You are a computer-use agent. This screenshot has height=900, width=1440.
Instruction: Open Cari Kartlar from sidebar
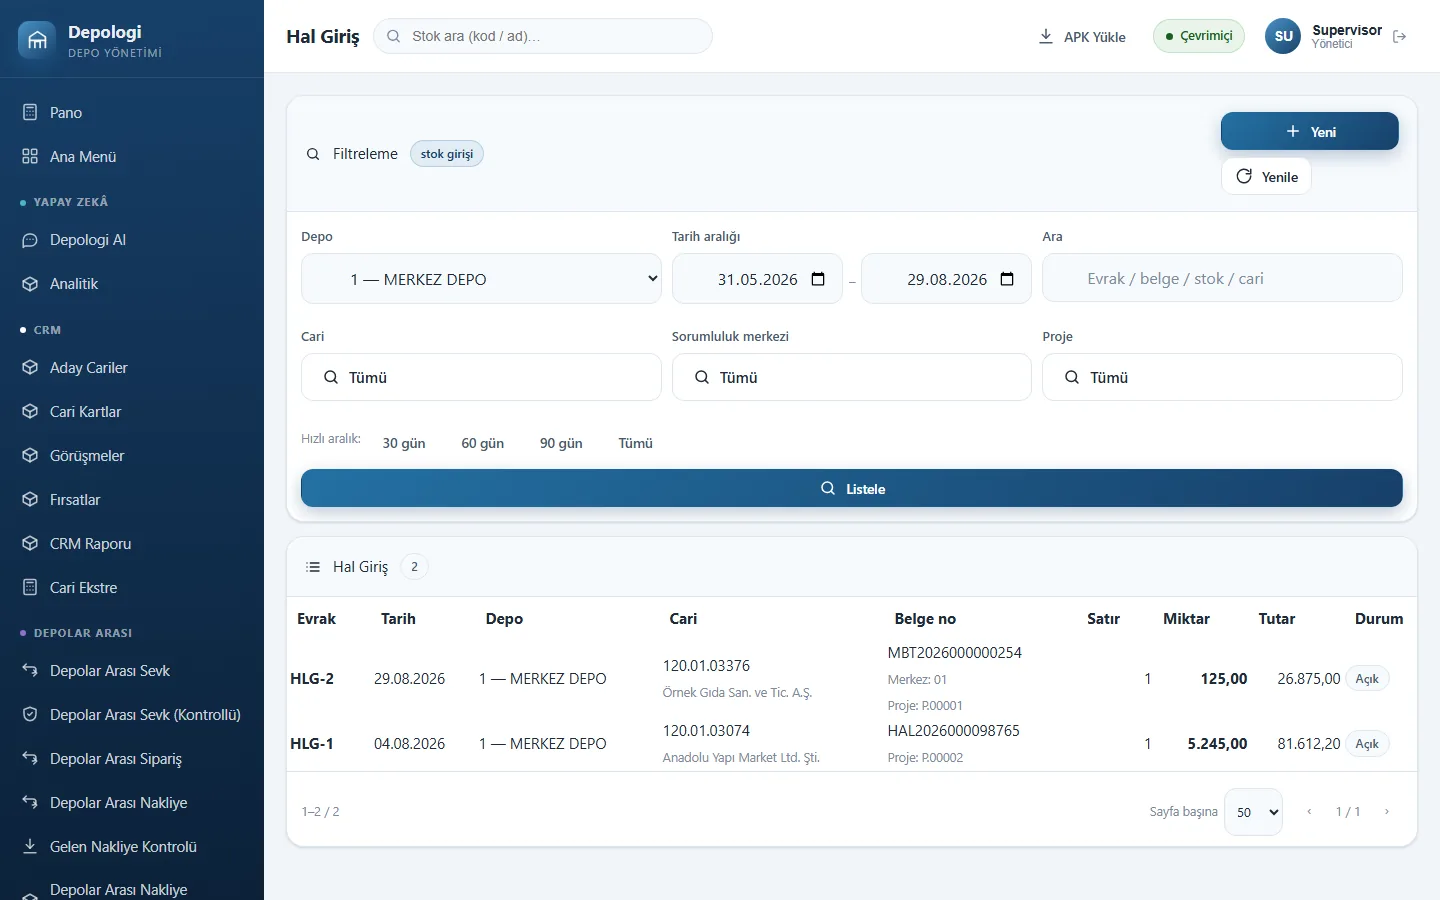[132, 412]
